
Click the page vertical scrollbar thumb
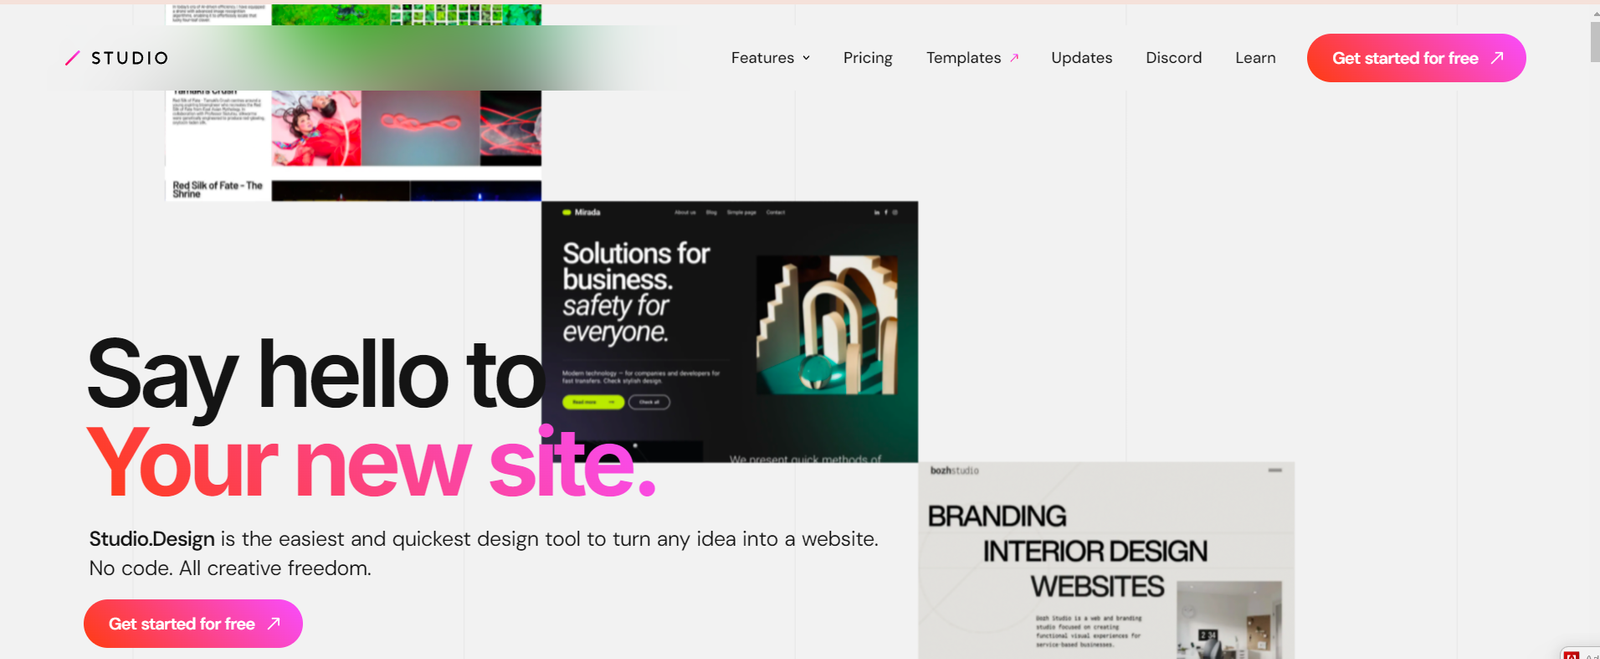pos(1594,42)
